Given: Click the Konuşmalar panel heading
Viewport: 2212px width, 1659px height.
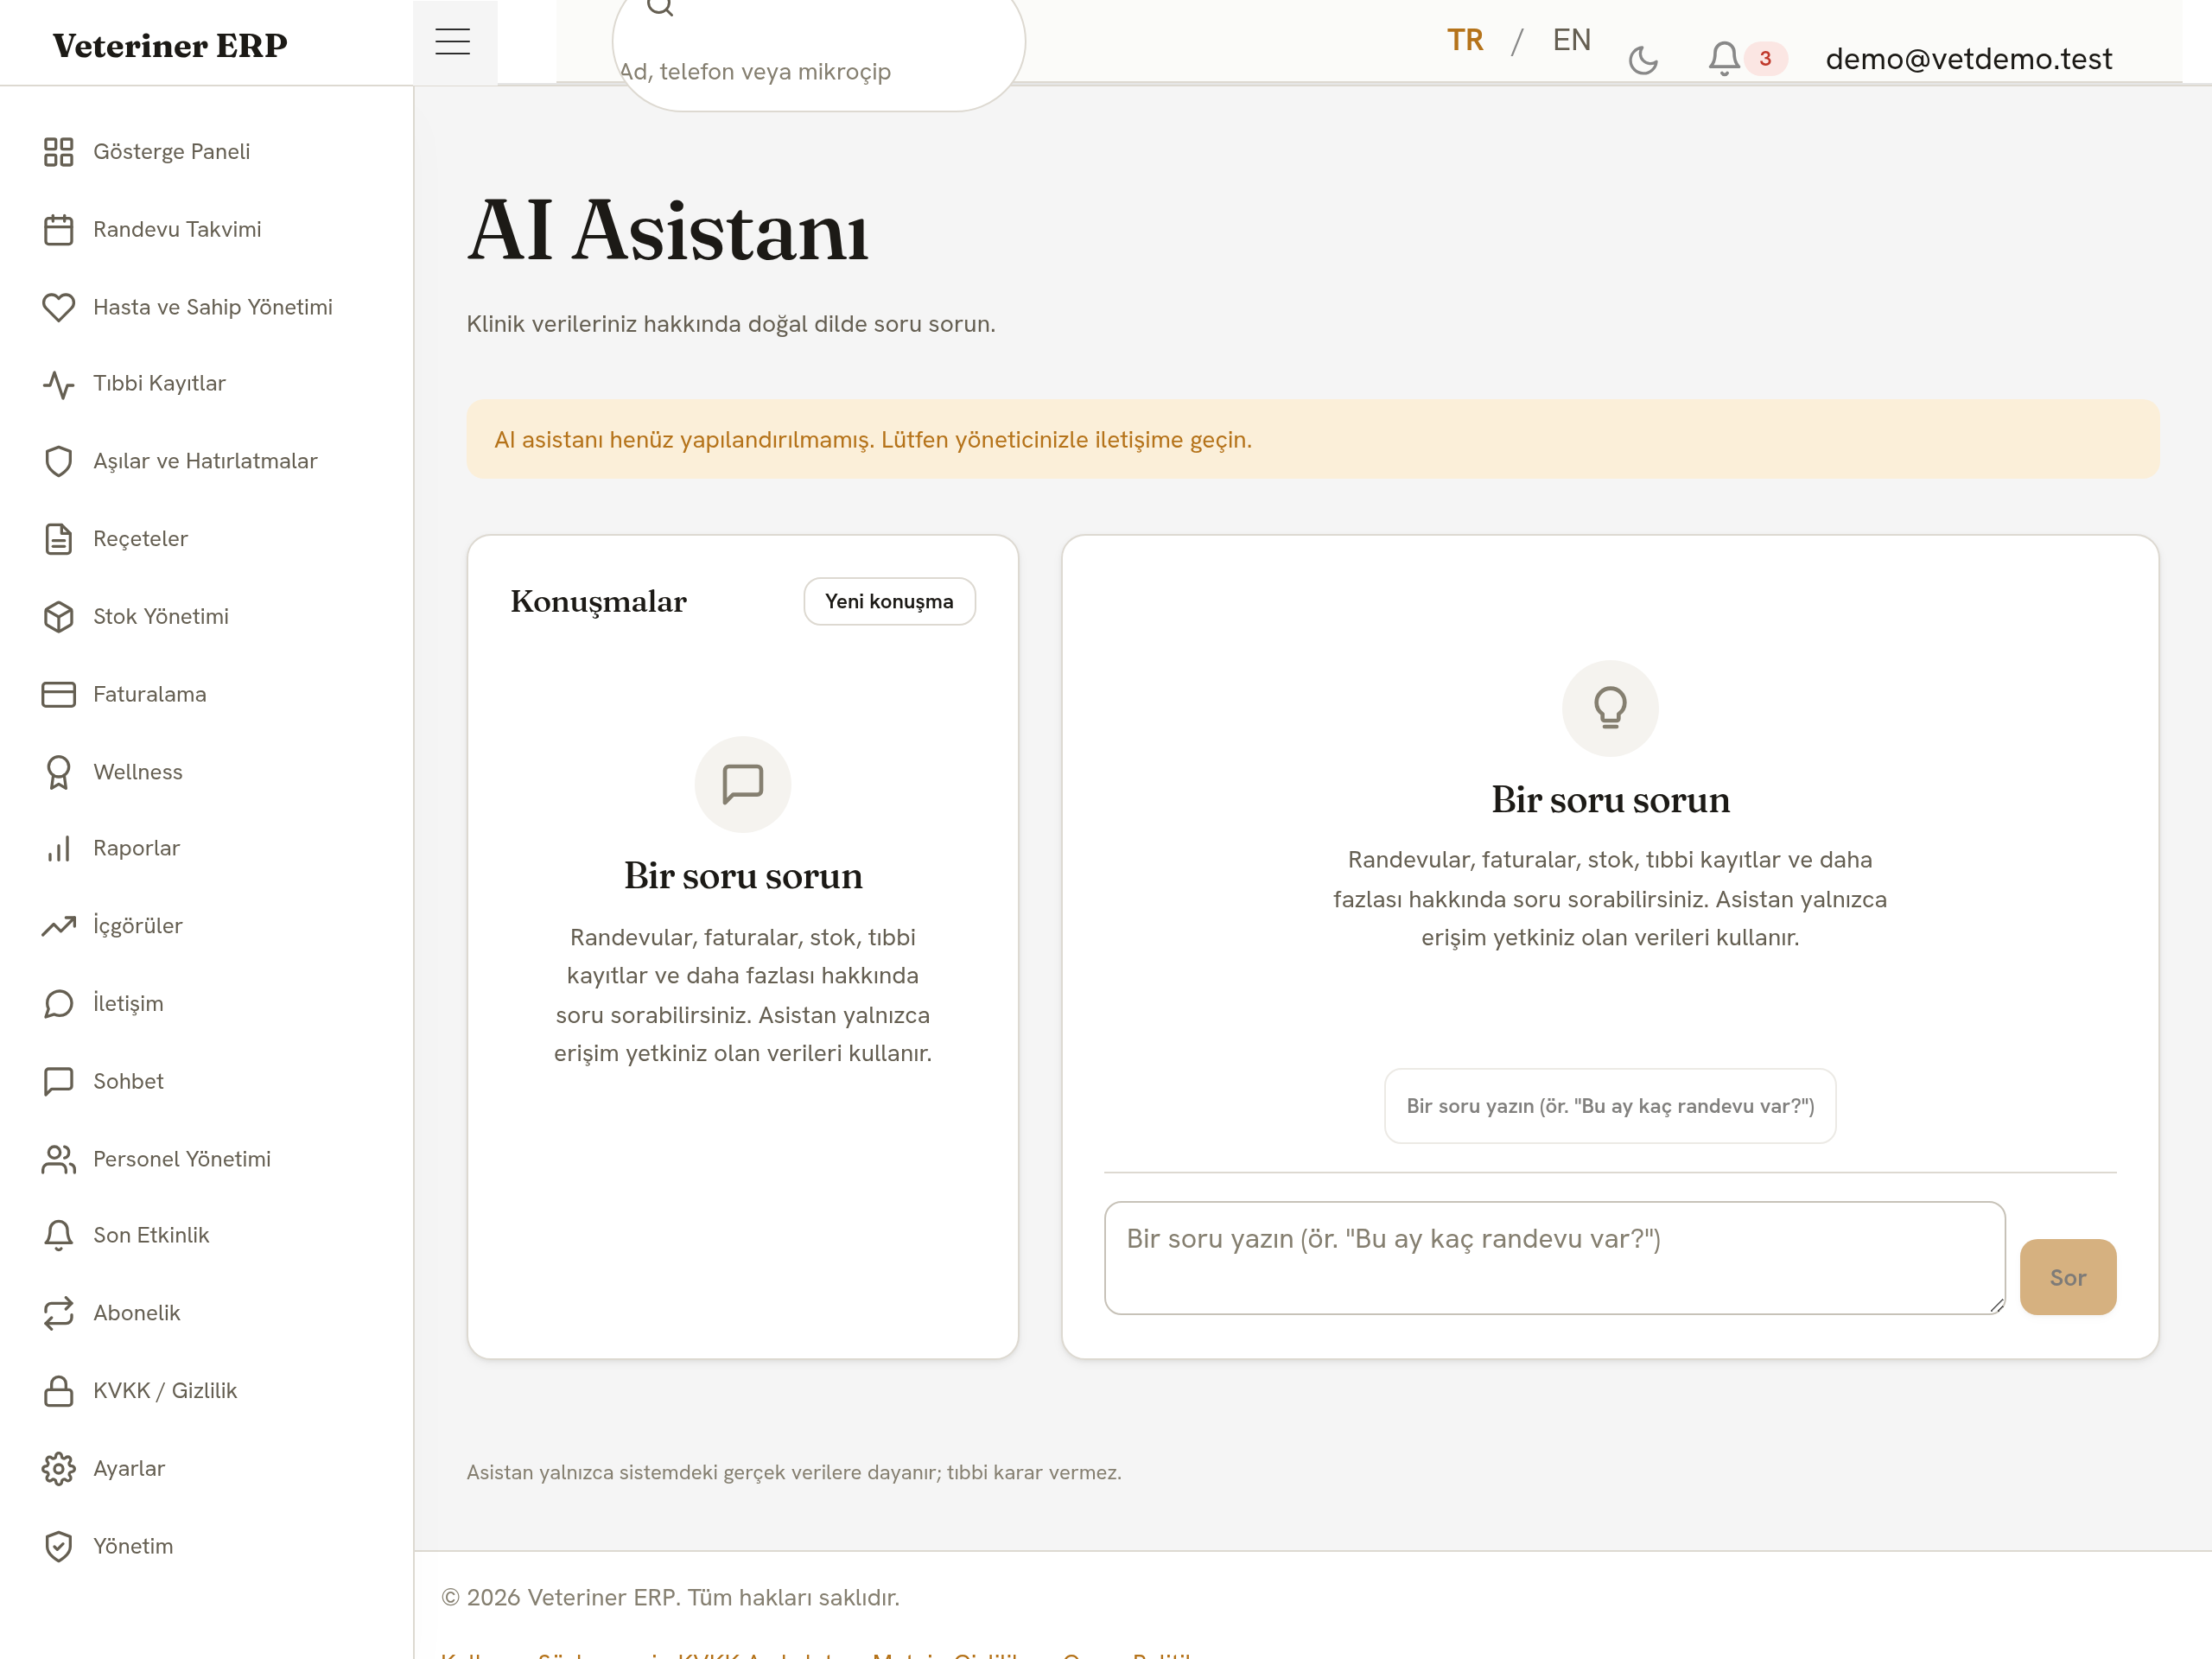Looking at the screenshot, I should coord(598,601).
